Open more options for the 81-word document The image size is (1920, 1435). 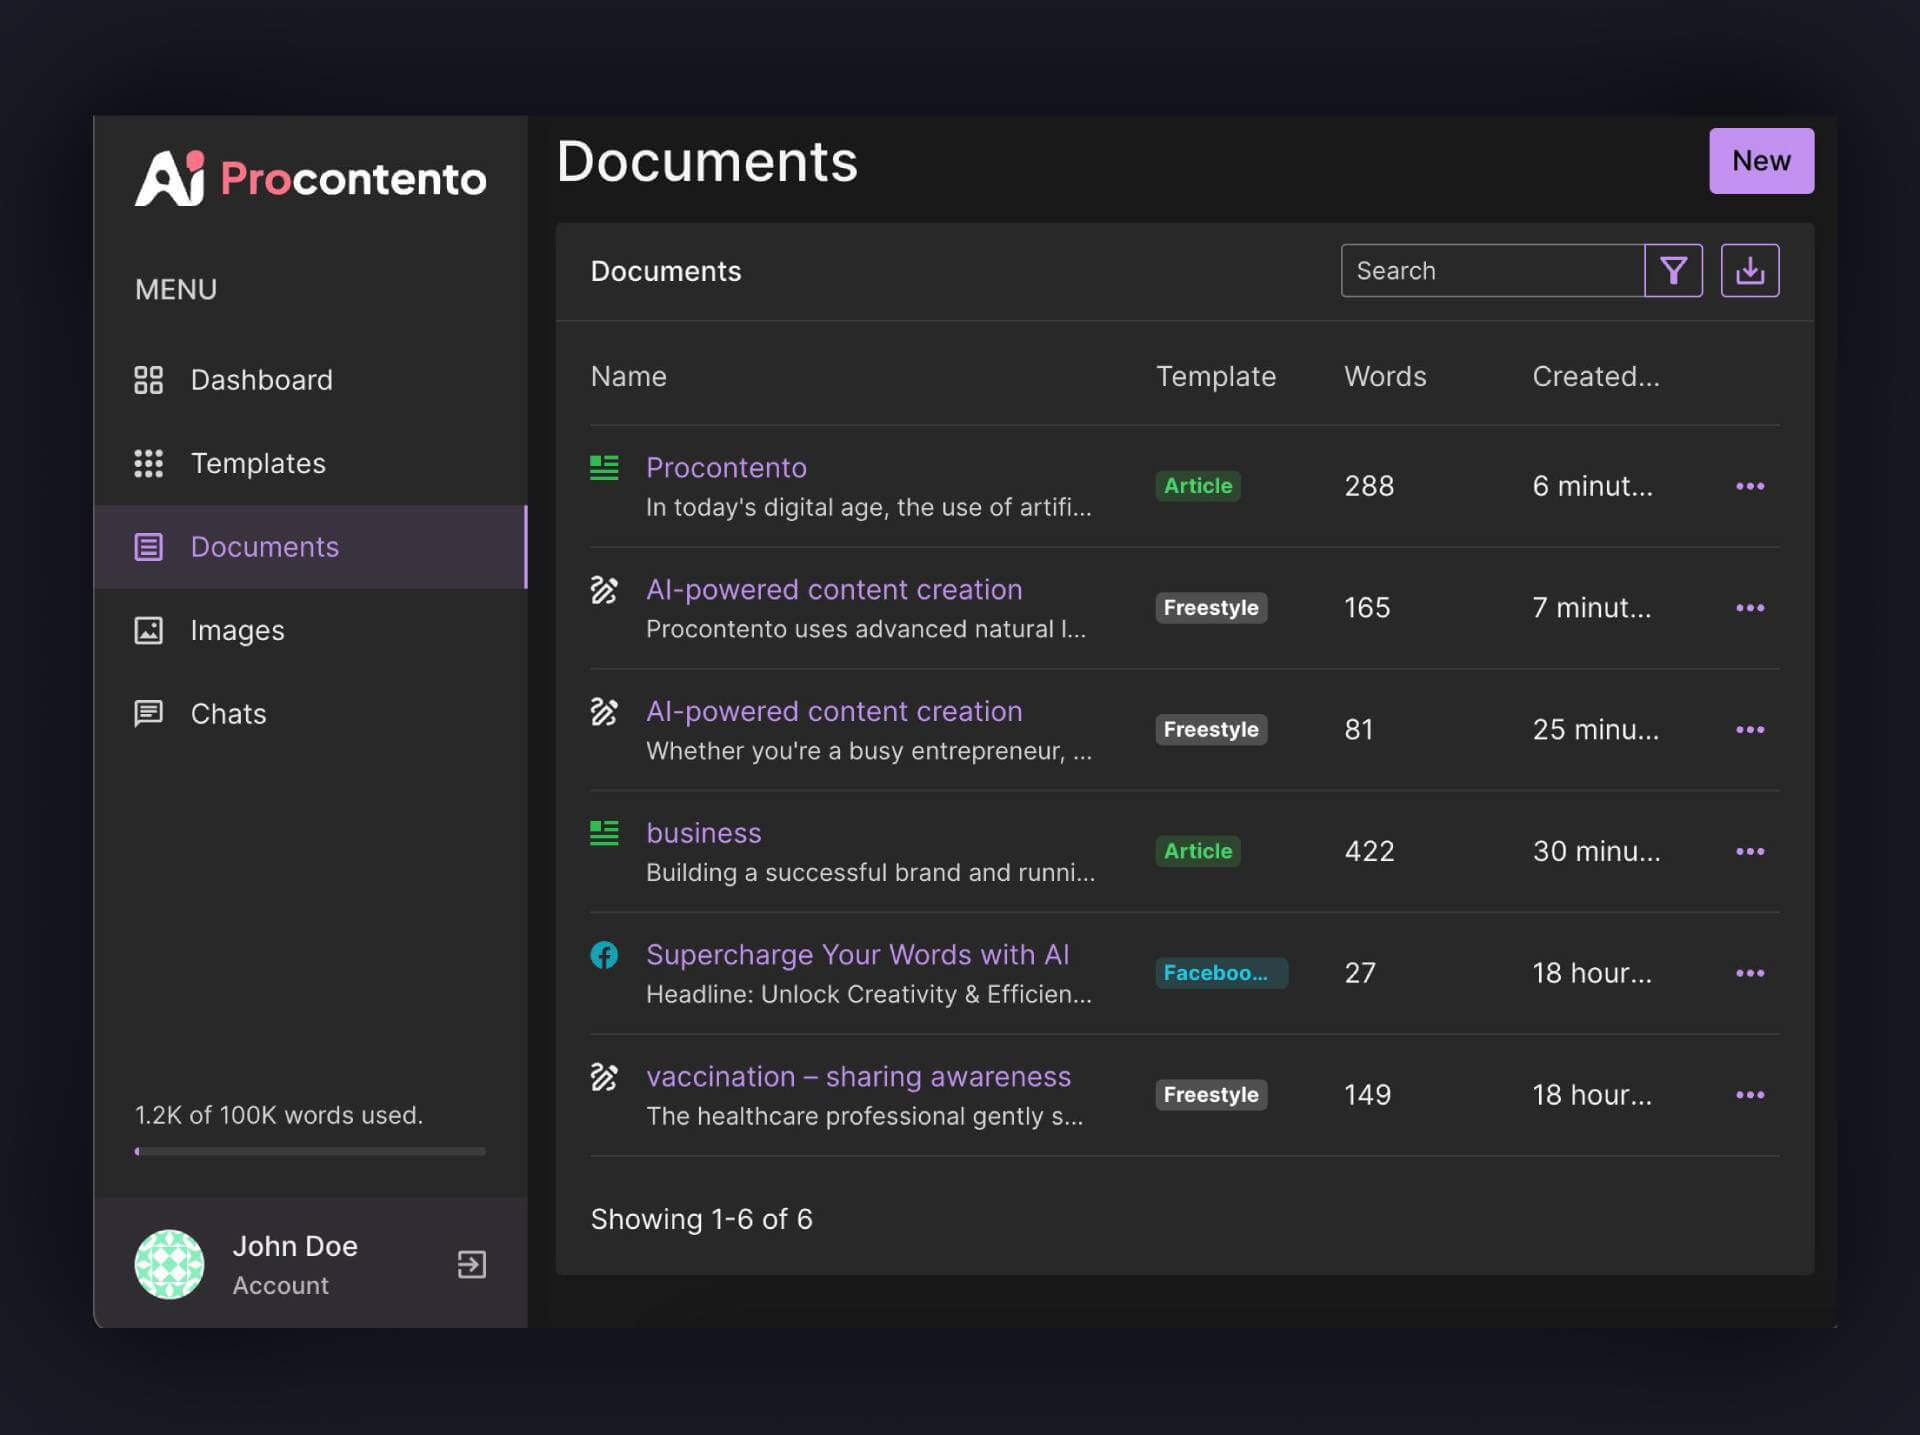(1749, 730)
